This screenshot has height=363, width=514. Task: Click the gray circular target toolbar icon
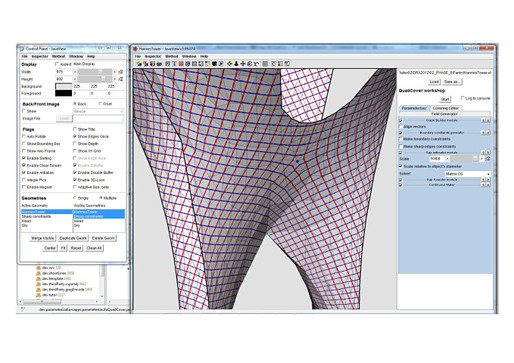[x=250, y=63]
